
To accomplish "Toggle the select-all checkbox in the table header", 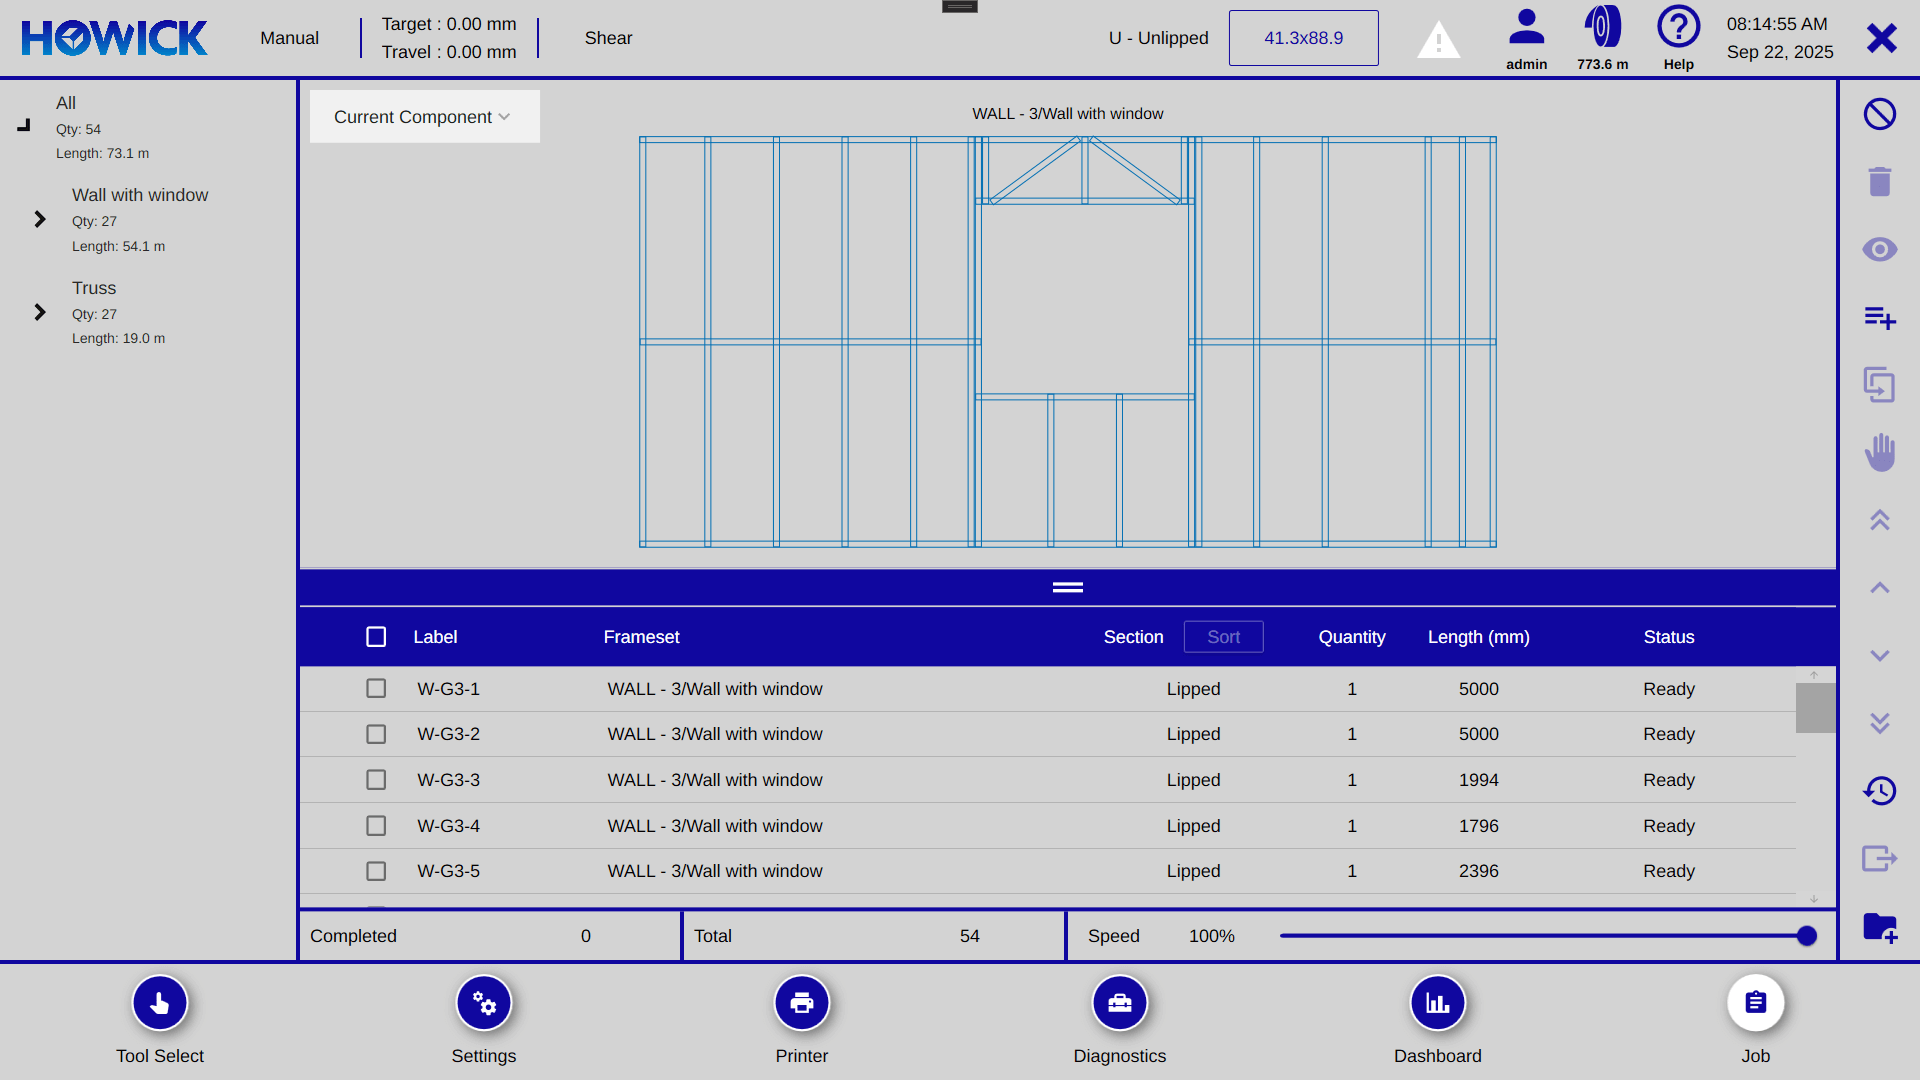I will pyautogui.click(x=376, y=637).
